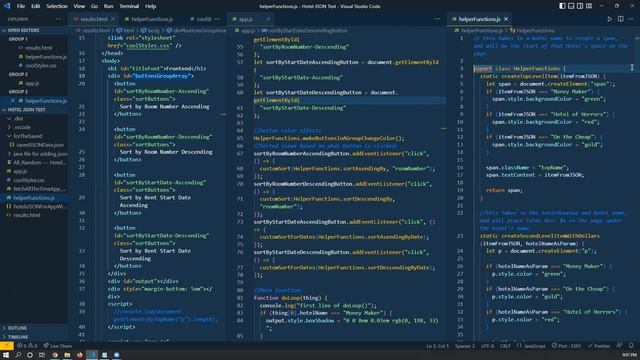Expand the .vscode folder
The height and width of the screenshot is (360, 640).
[x=22, y=127]
